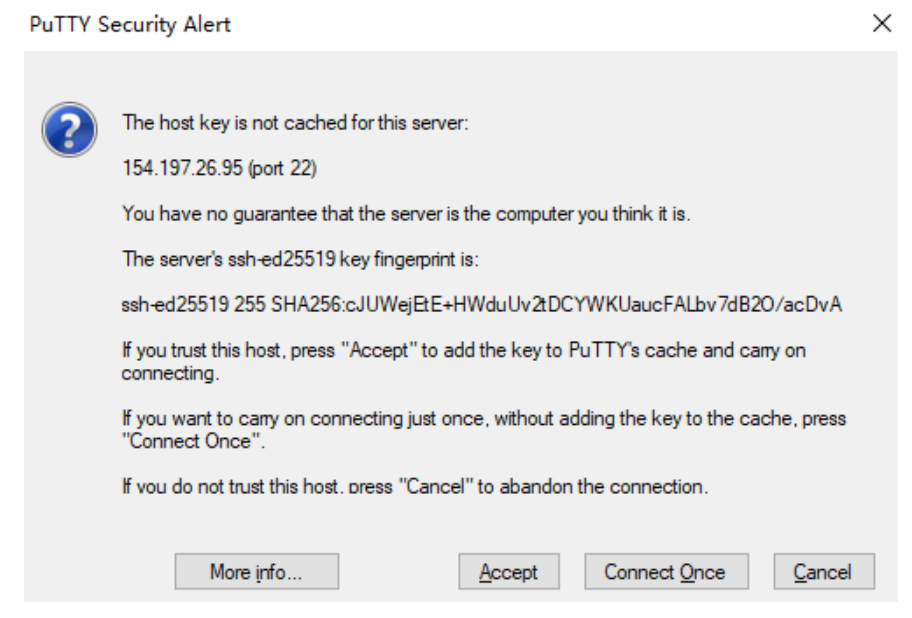Click the quoted "Connect Once". text in the paragraph
Image resolution: width=912 pixels, height=618 pixels.
pyautogui.click(x=193, y=441)
